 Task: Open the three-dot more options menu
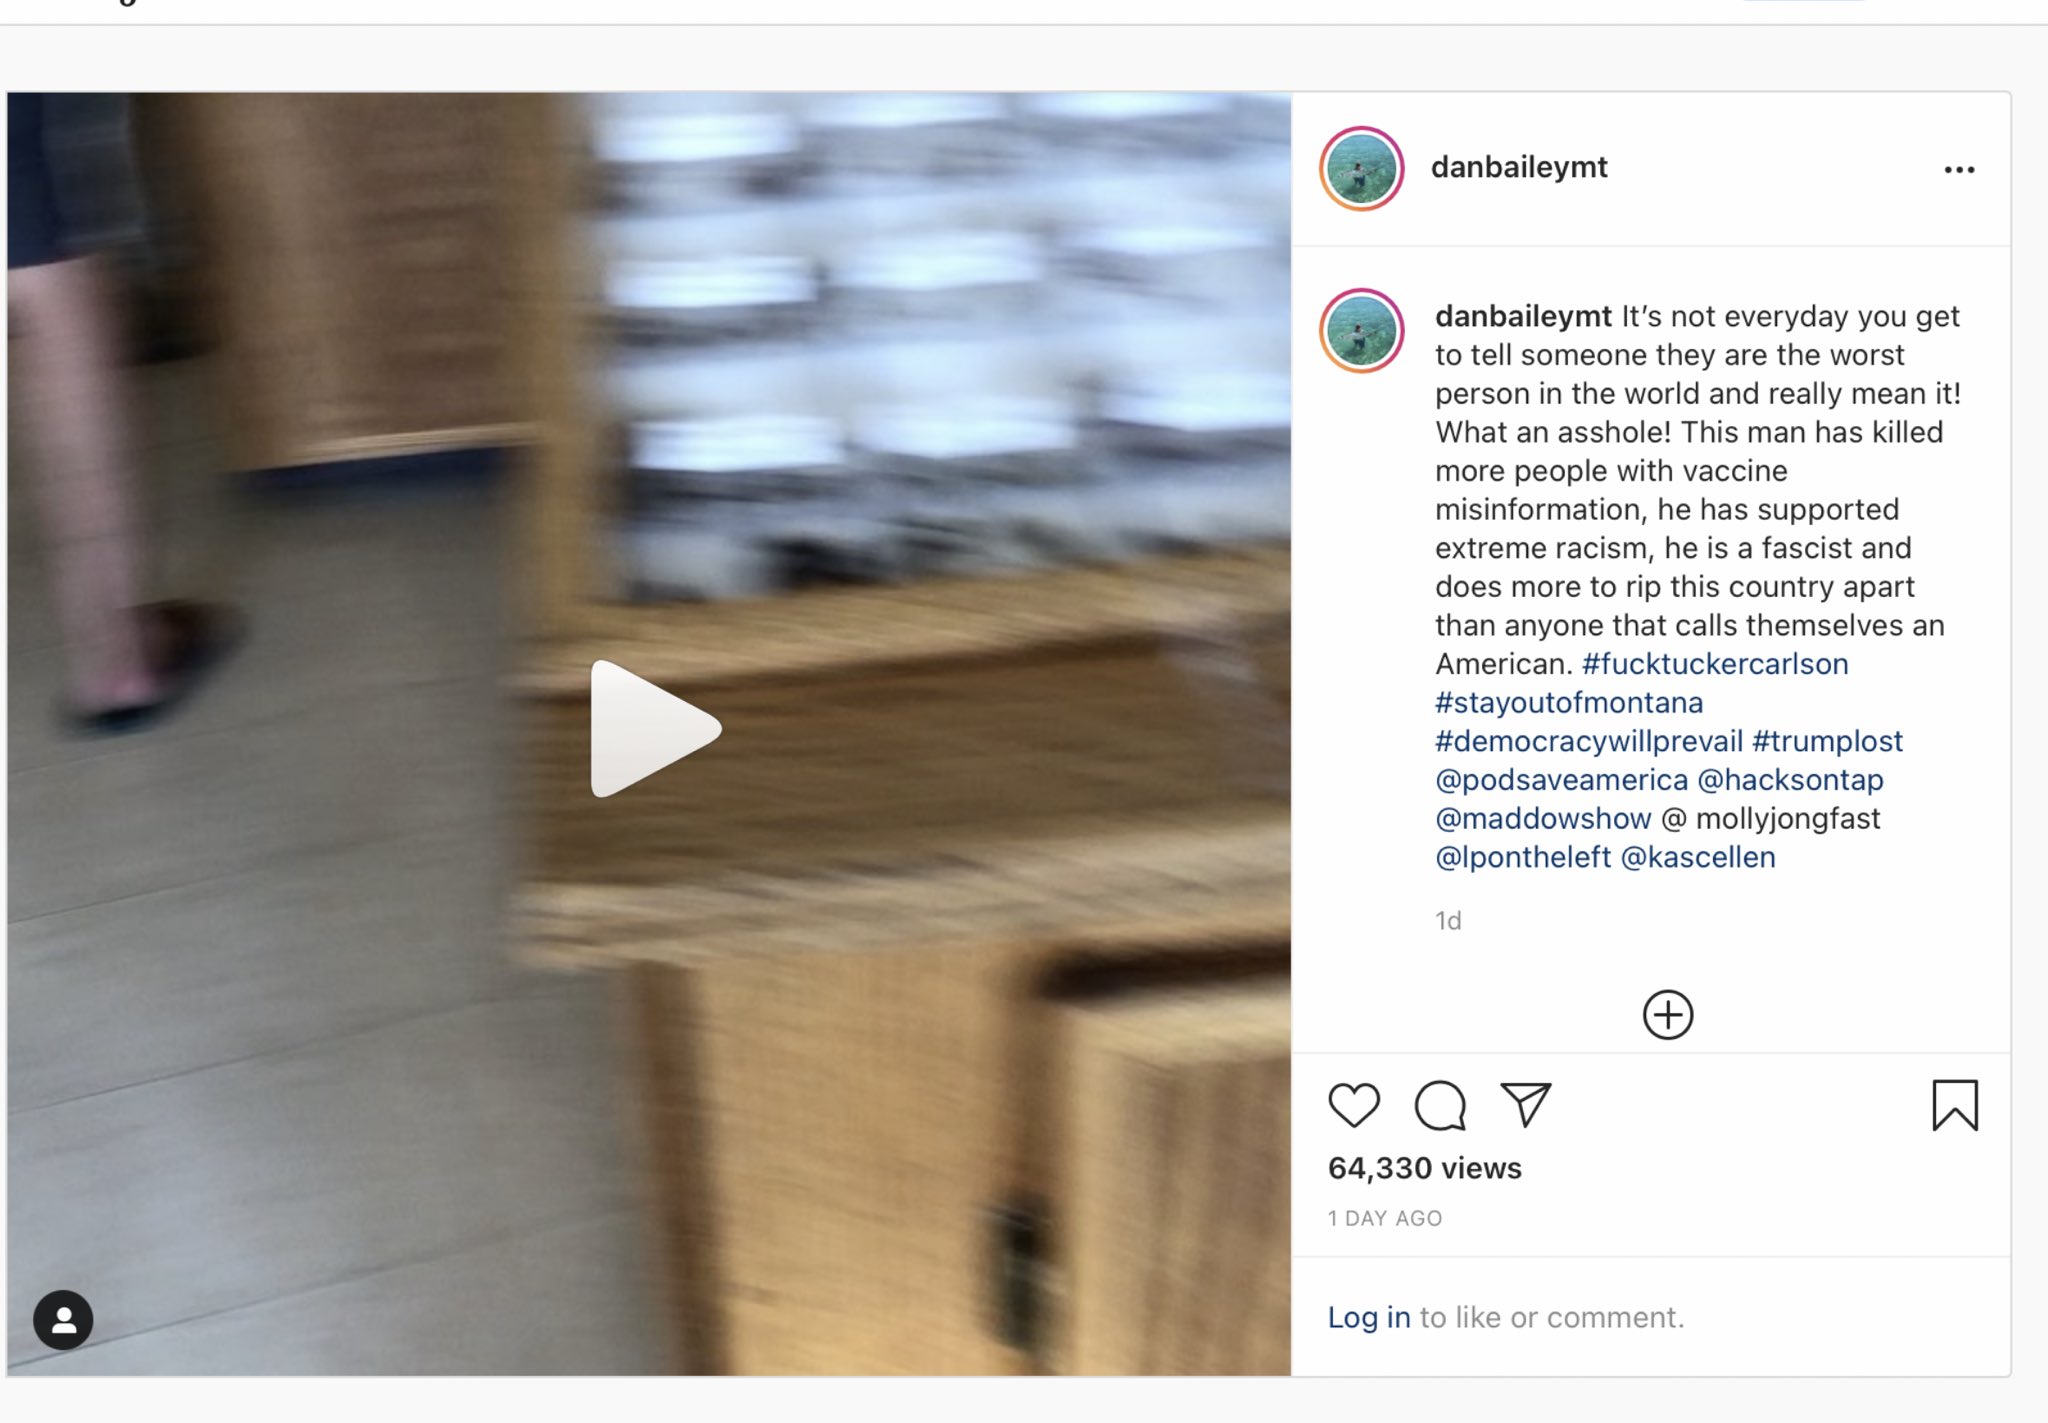(1959, 170)
